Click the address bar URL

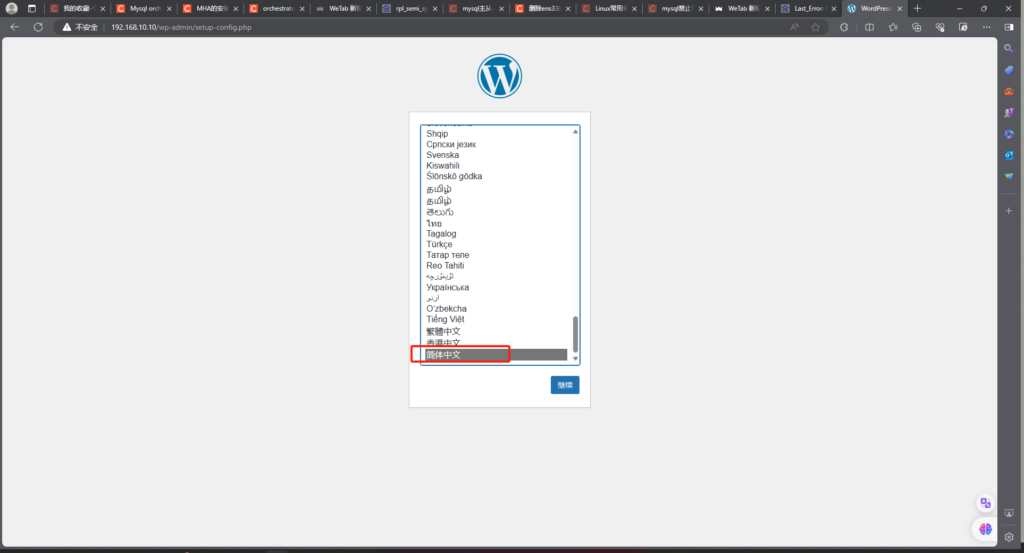(181, 27)
